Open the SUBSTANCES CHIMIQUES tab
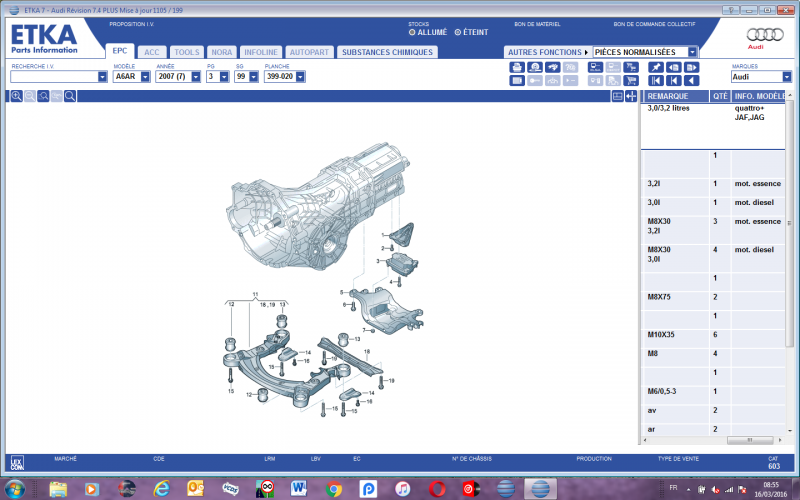This screenshot has height=500, width=800. (387, 52)
